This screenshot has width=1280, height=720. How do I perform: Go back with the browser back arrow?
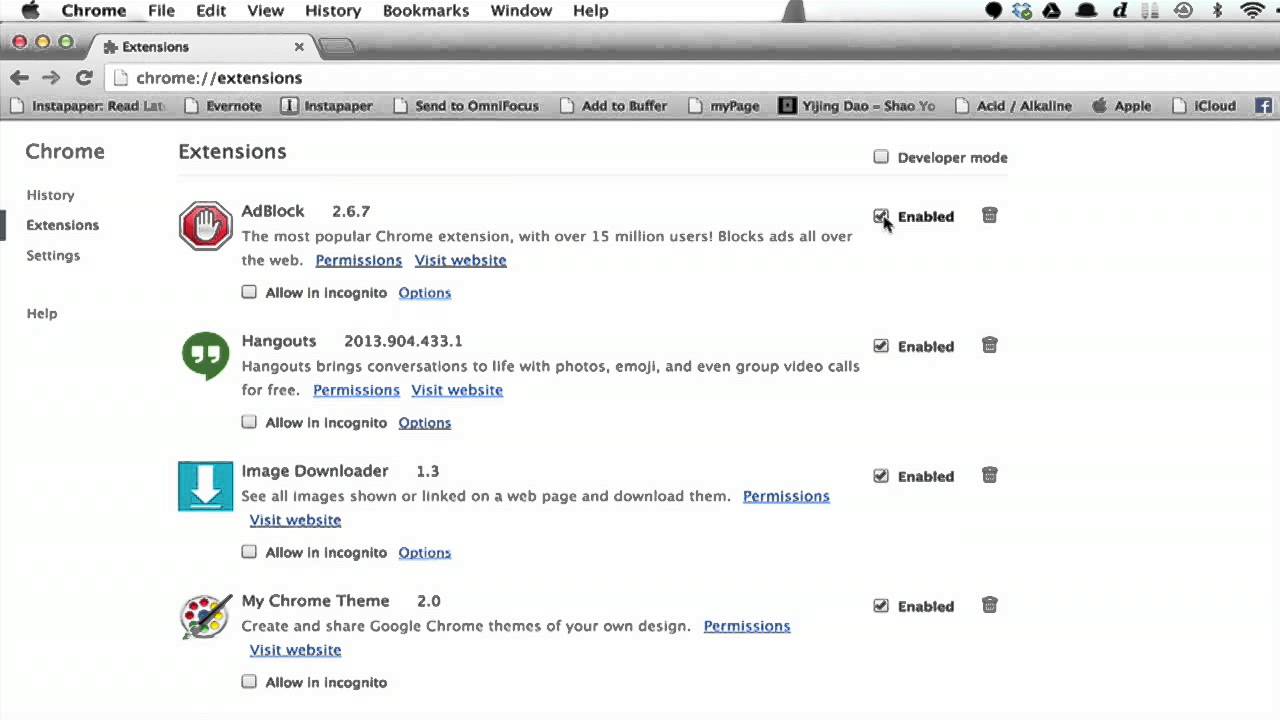point(19,77)
